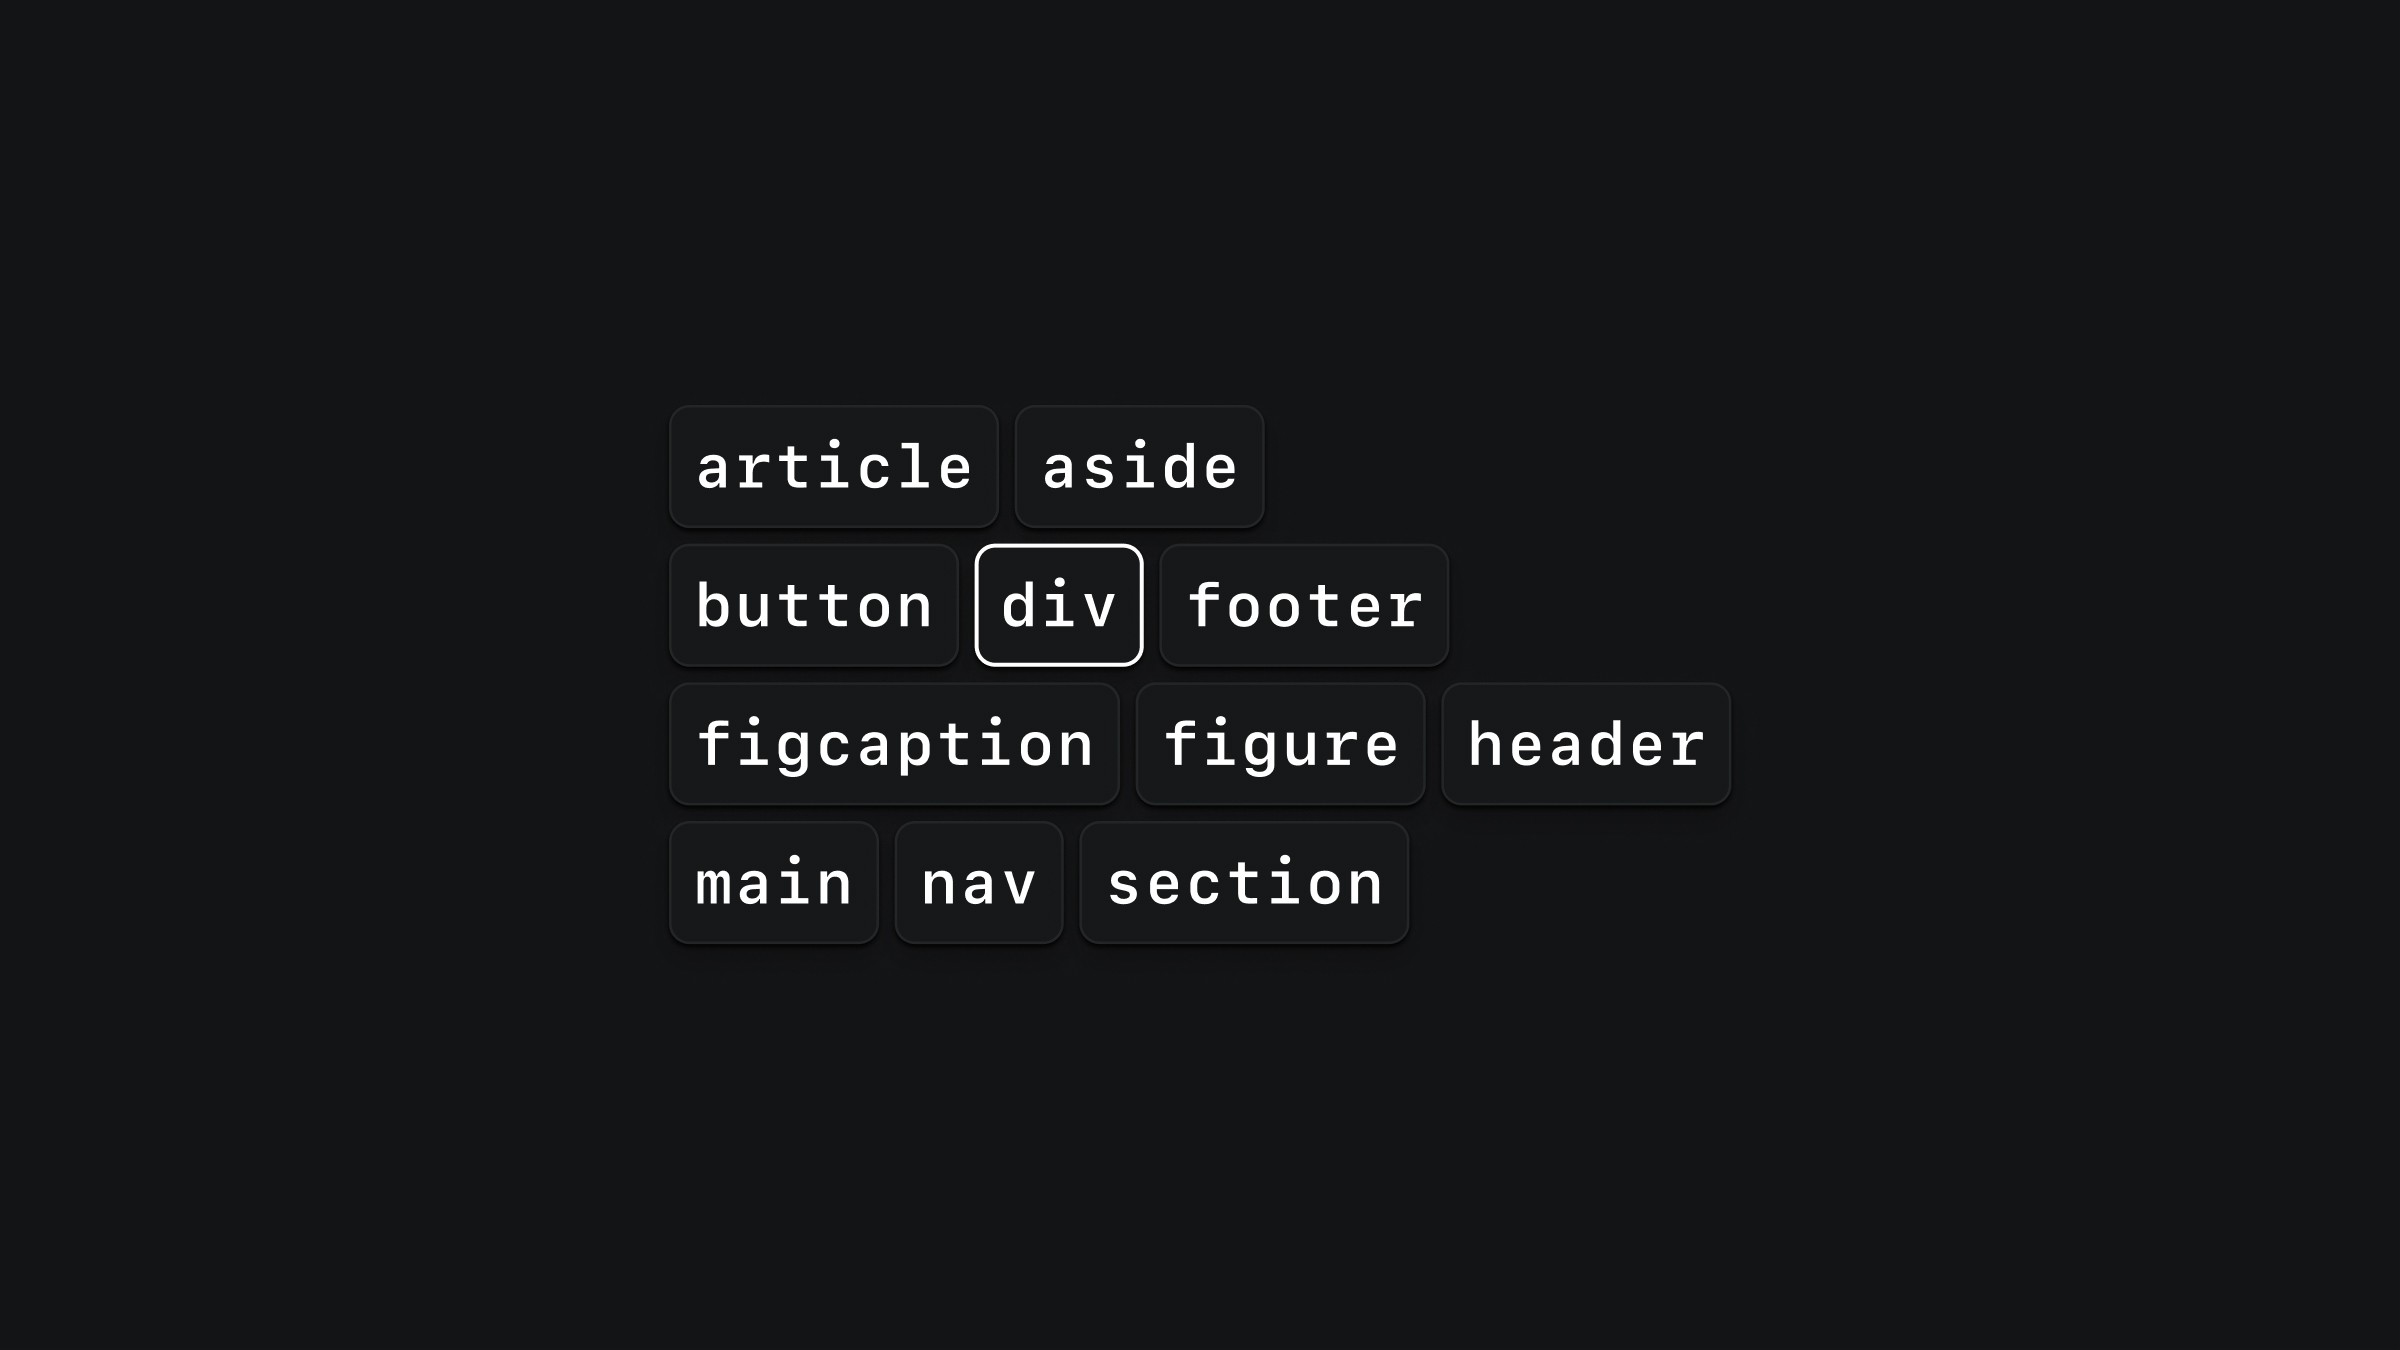The height and width of the screenshot is (1350, 2400).
Task: Select the header HTML element tag
Action: click(1584, 743)
